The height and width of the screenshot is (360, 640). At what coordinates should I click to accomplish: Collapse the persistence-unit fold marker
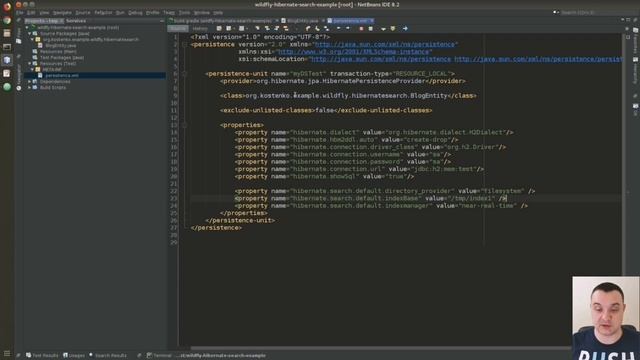click(x=184, y=74)
